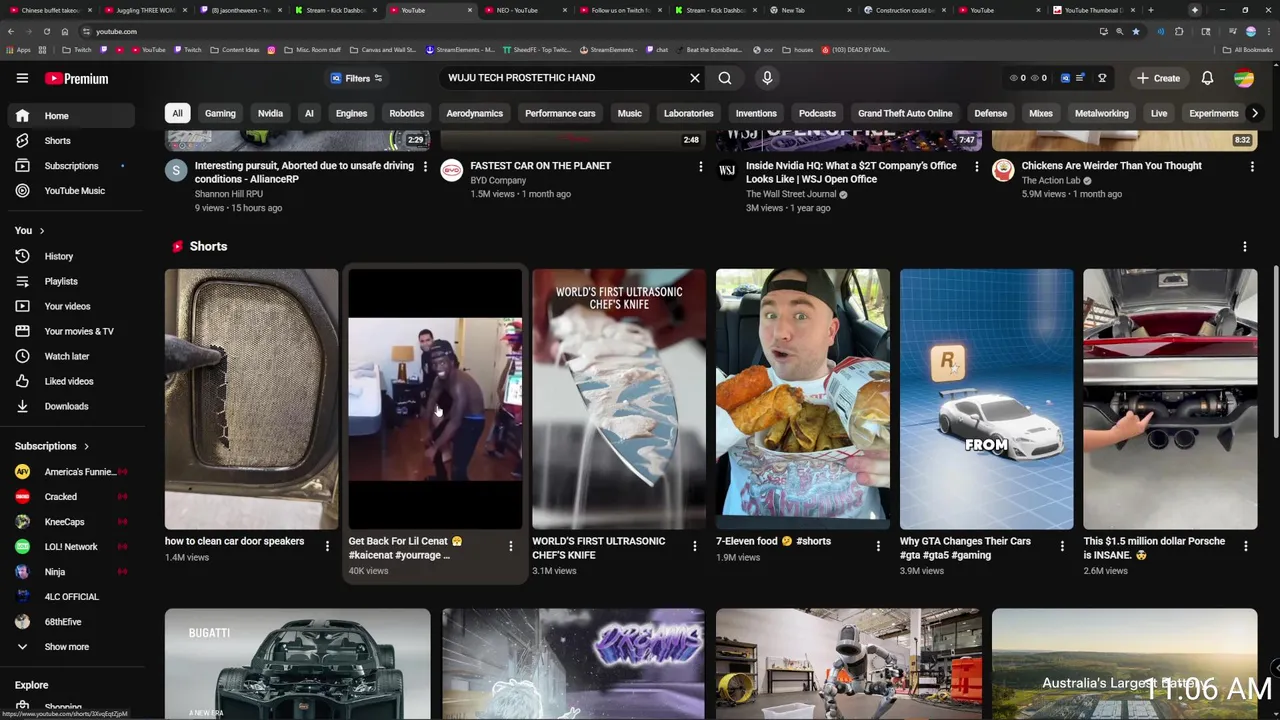Open the notifications bell
Screen dimensions: 1280x720
click(x=1207, y=78)
